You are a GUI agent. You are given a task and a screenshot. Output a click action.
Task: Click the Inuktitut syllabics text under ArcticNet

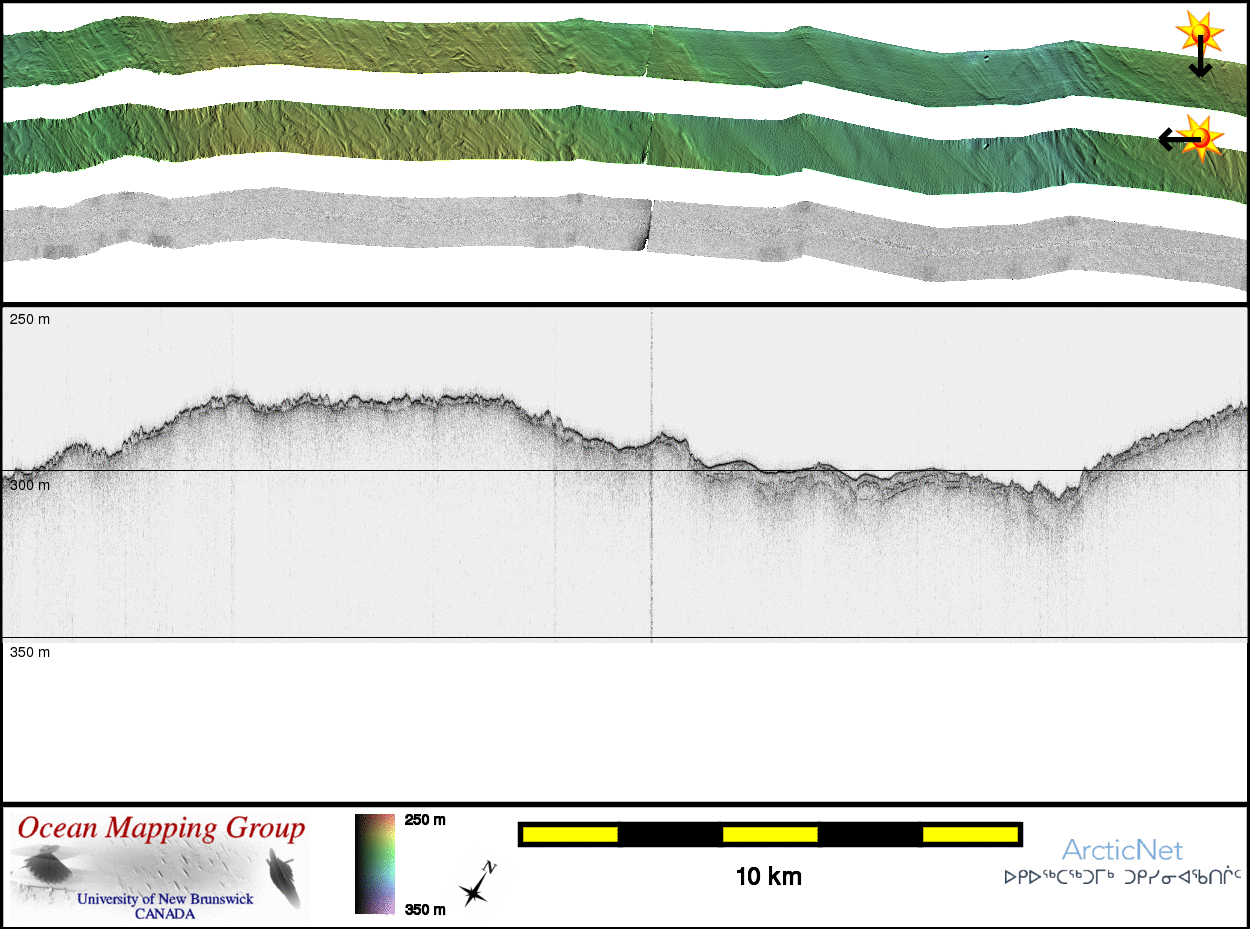pyautogui.click(x=1121, y=878)
